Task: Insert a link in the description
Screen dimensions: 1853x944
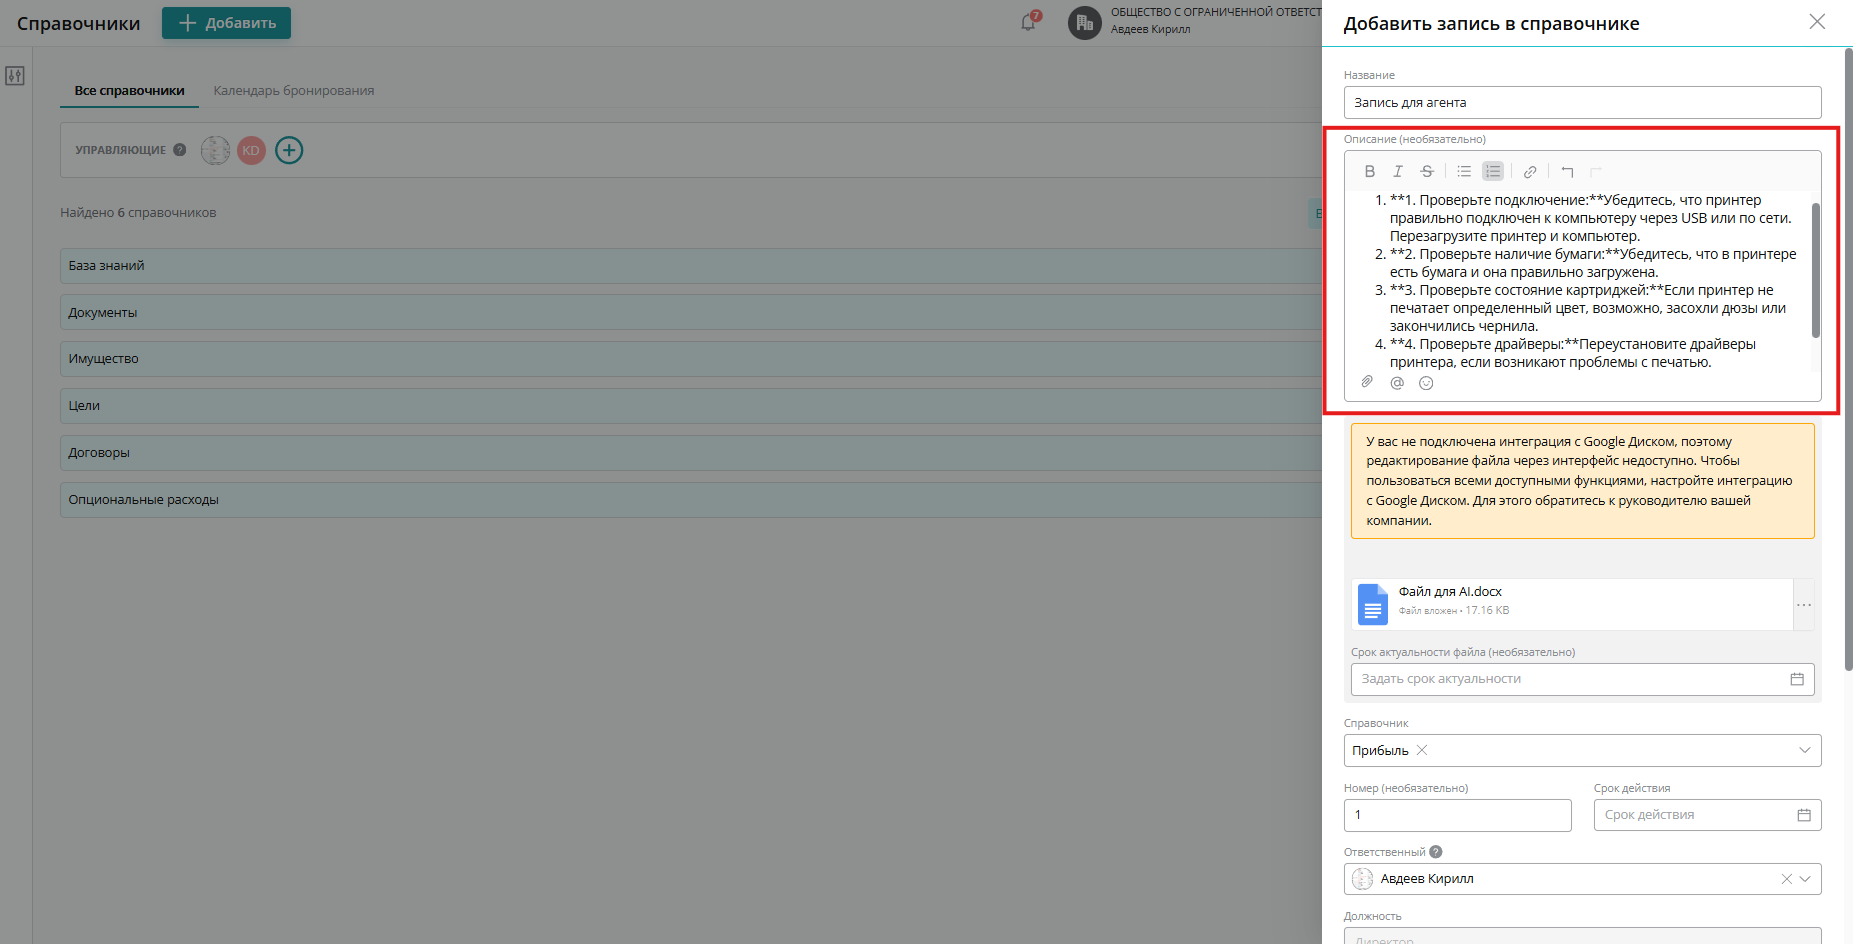Action: (1530, 172)
